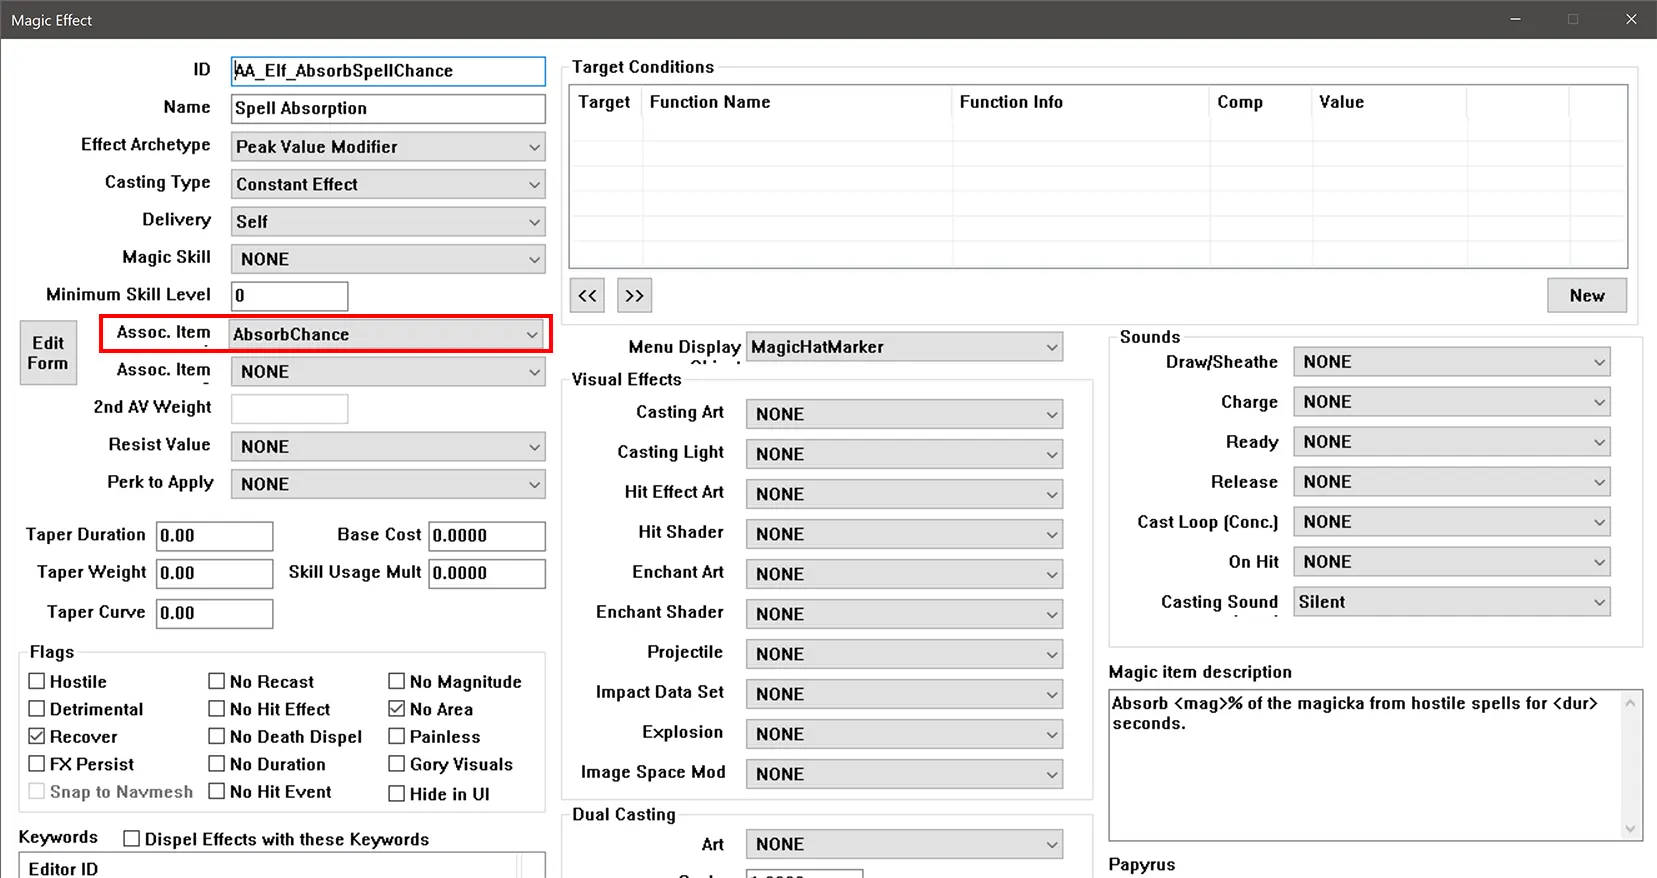Click the description scrollbar down arrow
The image size is (1657, 878).
click(1631, 828)
